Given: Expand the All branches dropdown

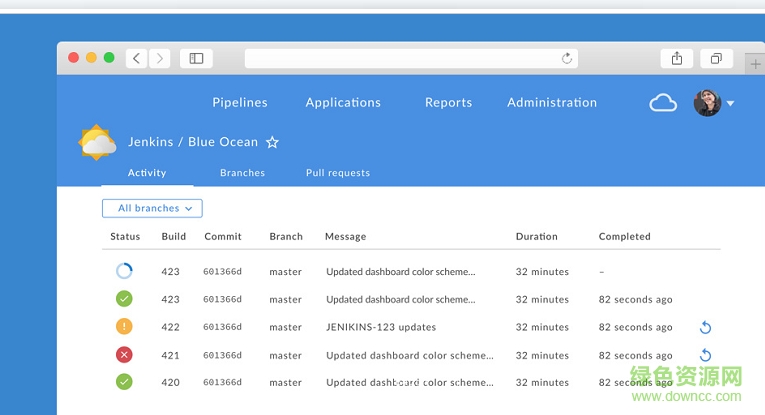Looking at the screenshot, I should 152,208.
